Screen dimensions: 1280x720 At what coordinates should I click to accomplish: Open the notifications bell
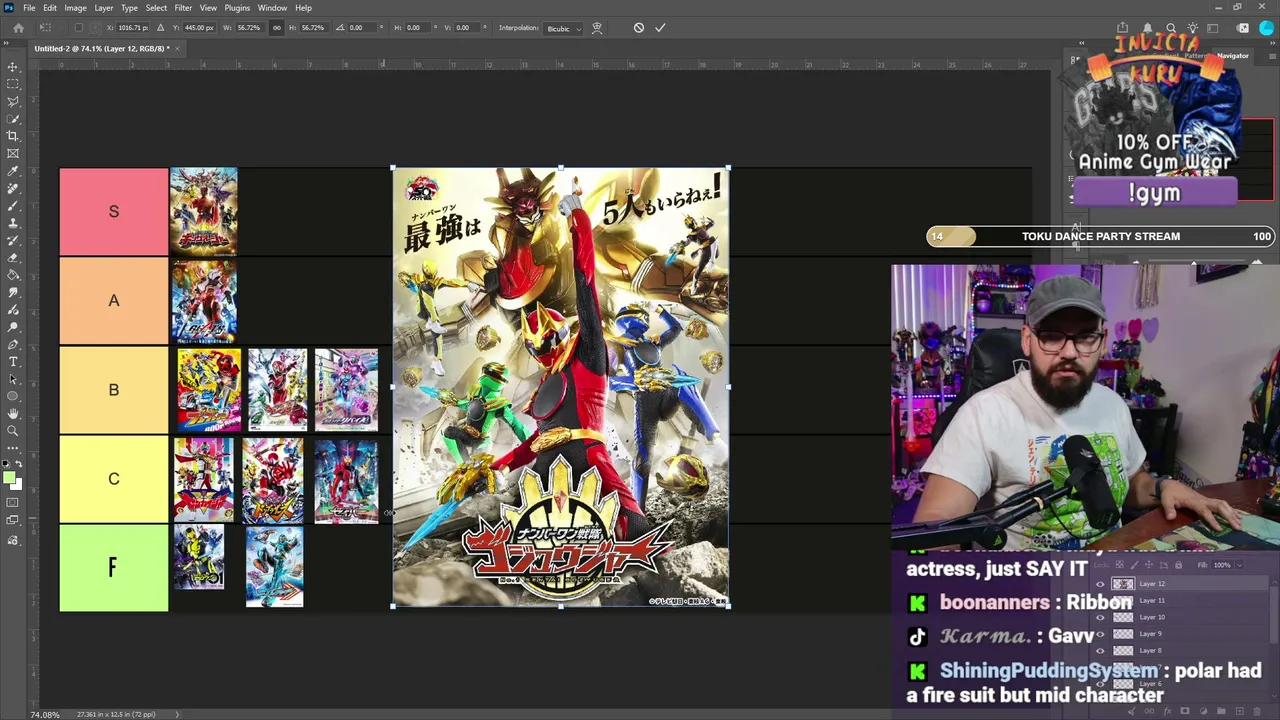(1148, 28)
